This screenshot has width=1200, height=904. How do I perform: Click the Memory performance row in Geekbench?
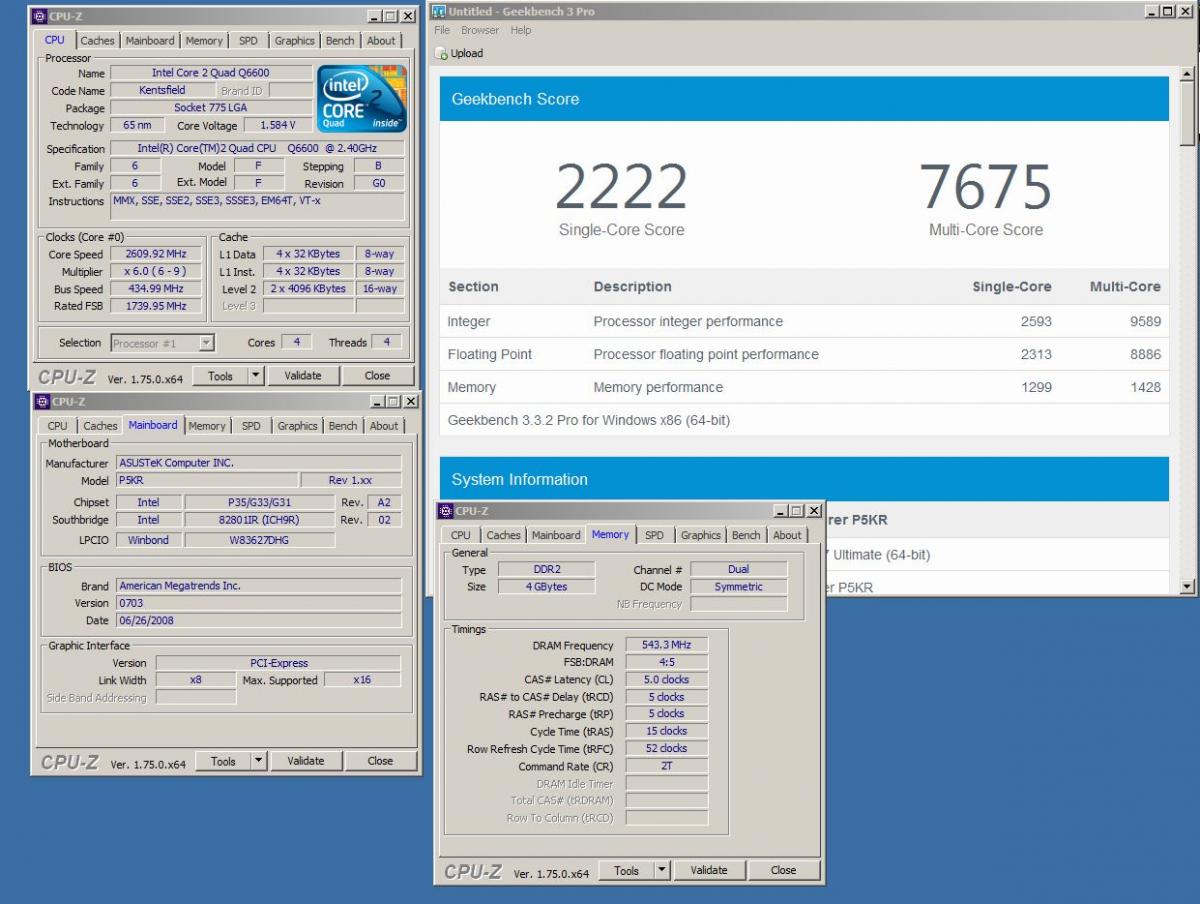[x=804, y=388]
